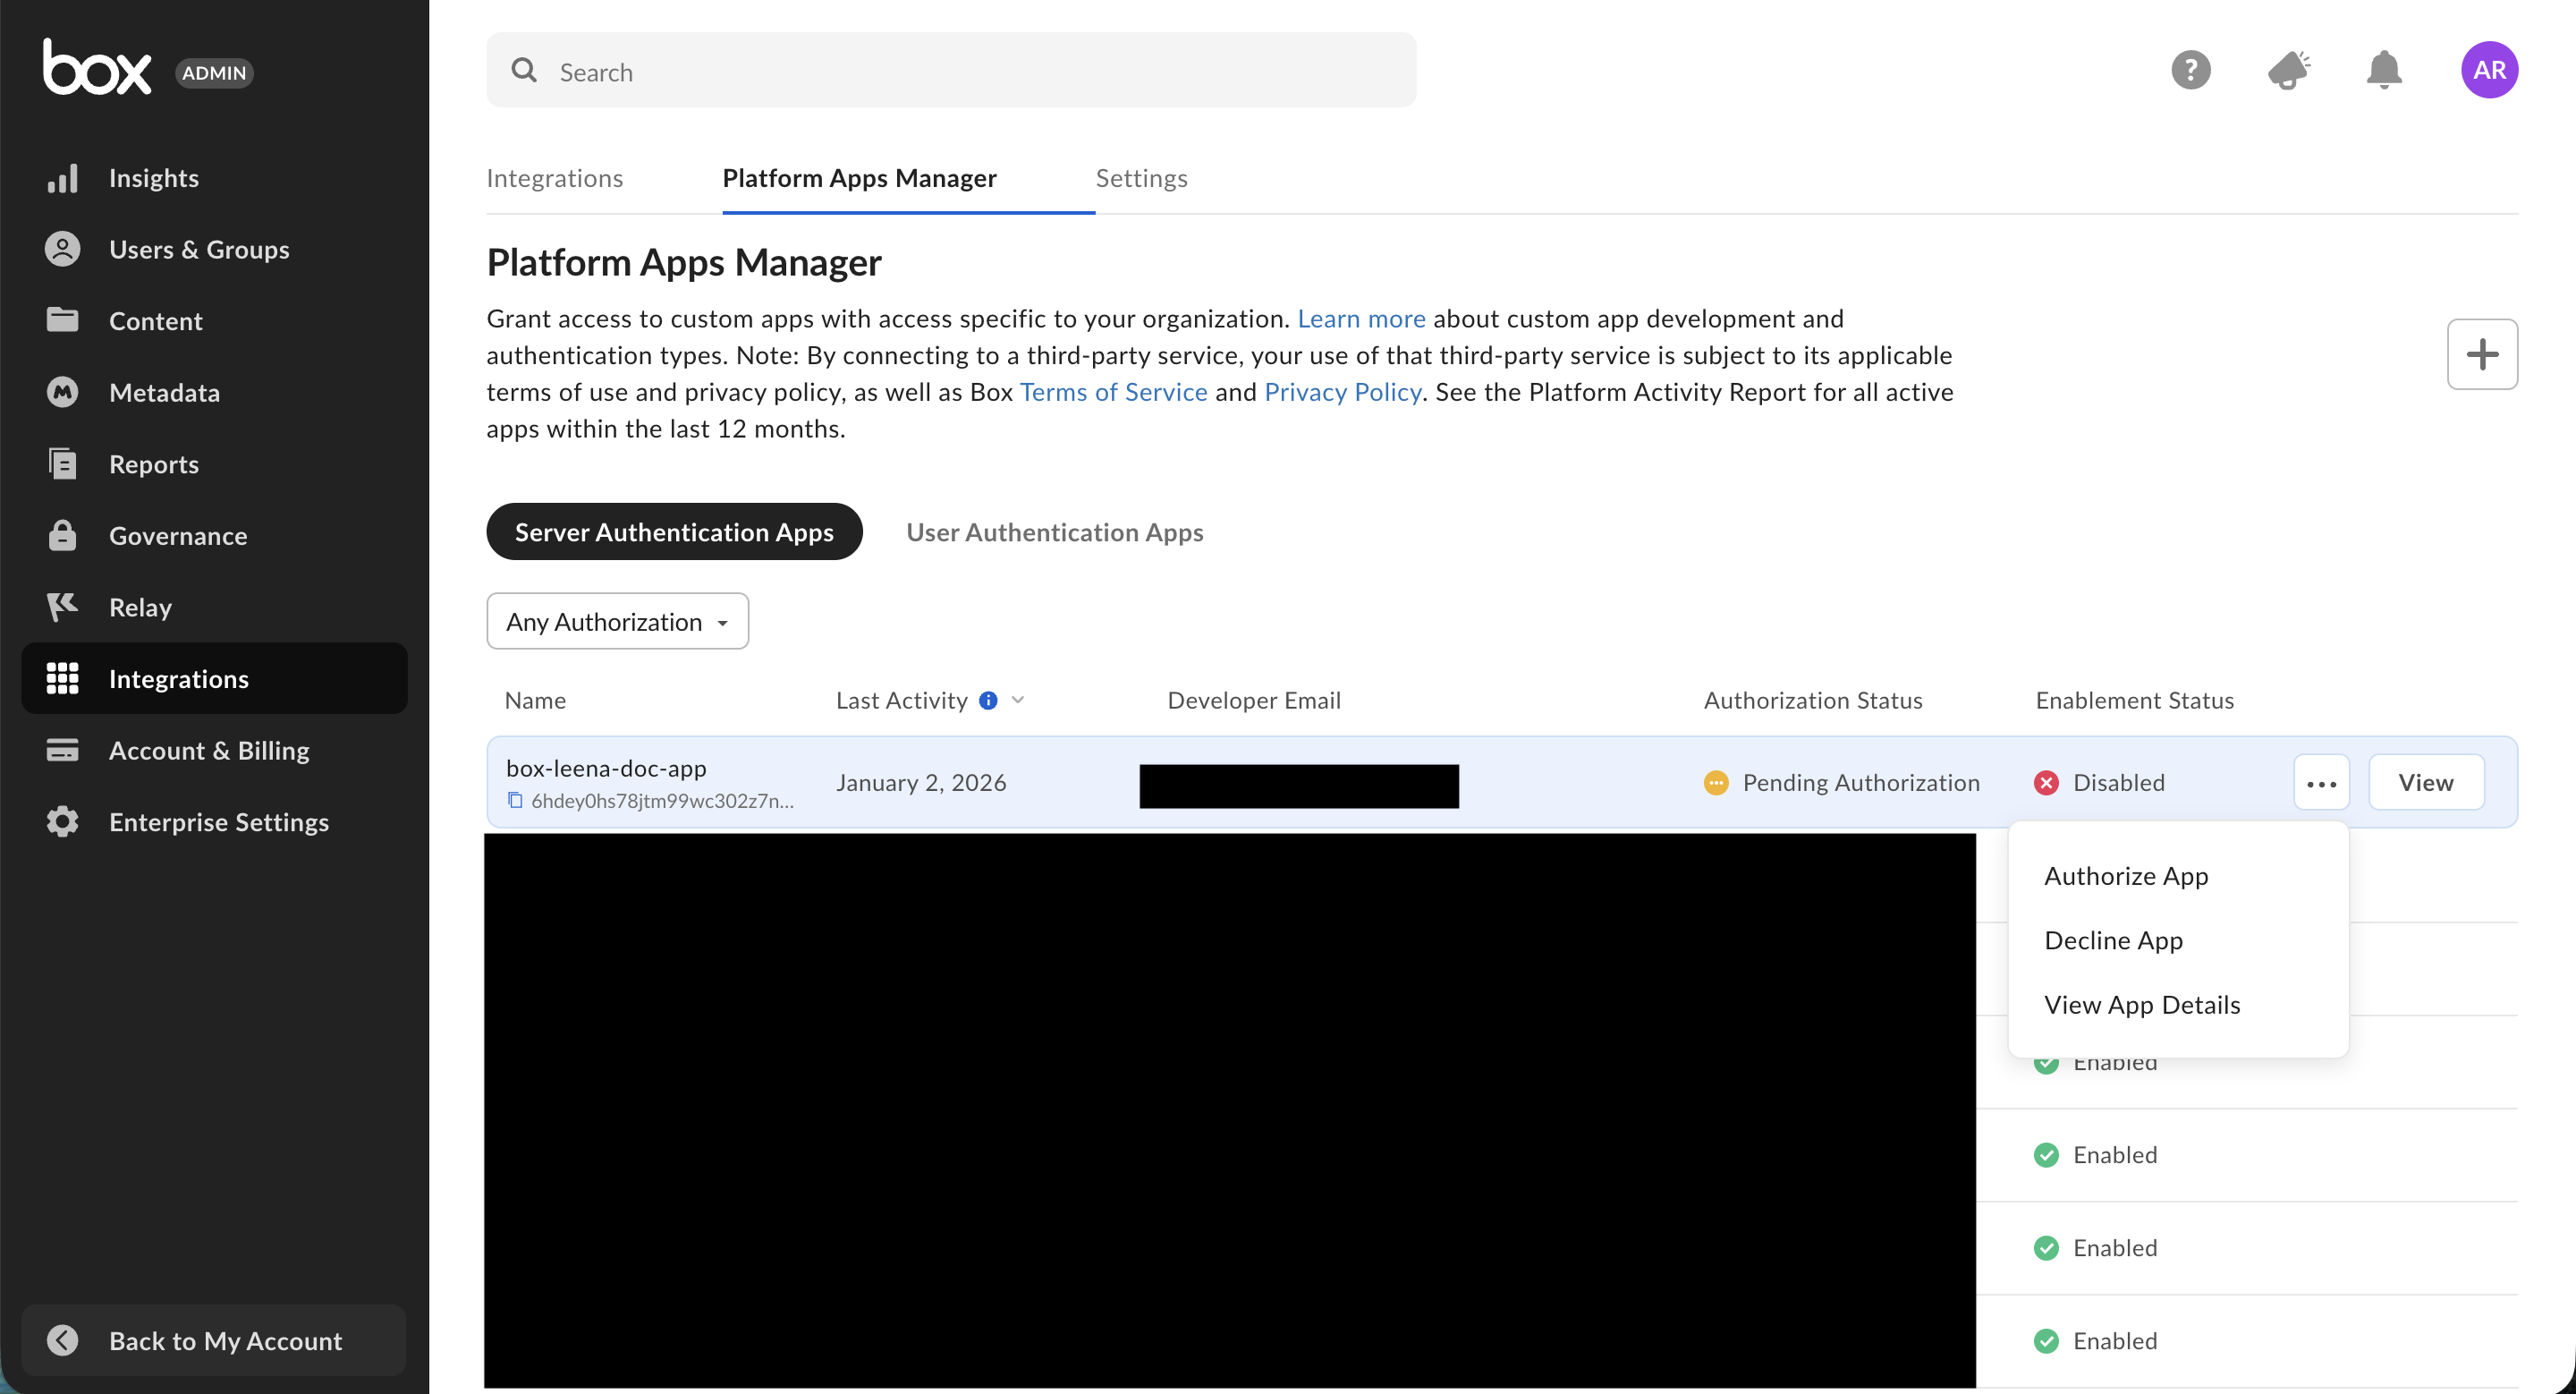Switch to the Settings tab
The image size is (2576, 1394).
(x=1141, y=178)
